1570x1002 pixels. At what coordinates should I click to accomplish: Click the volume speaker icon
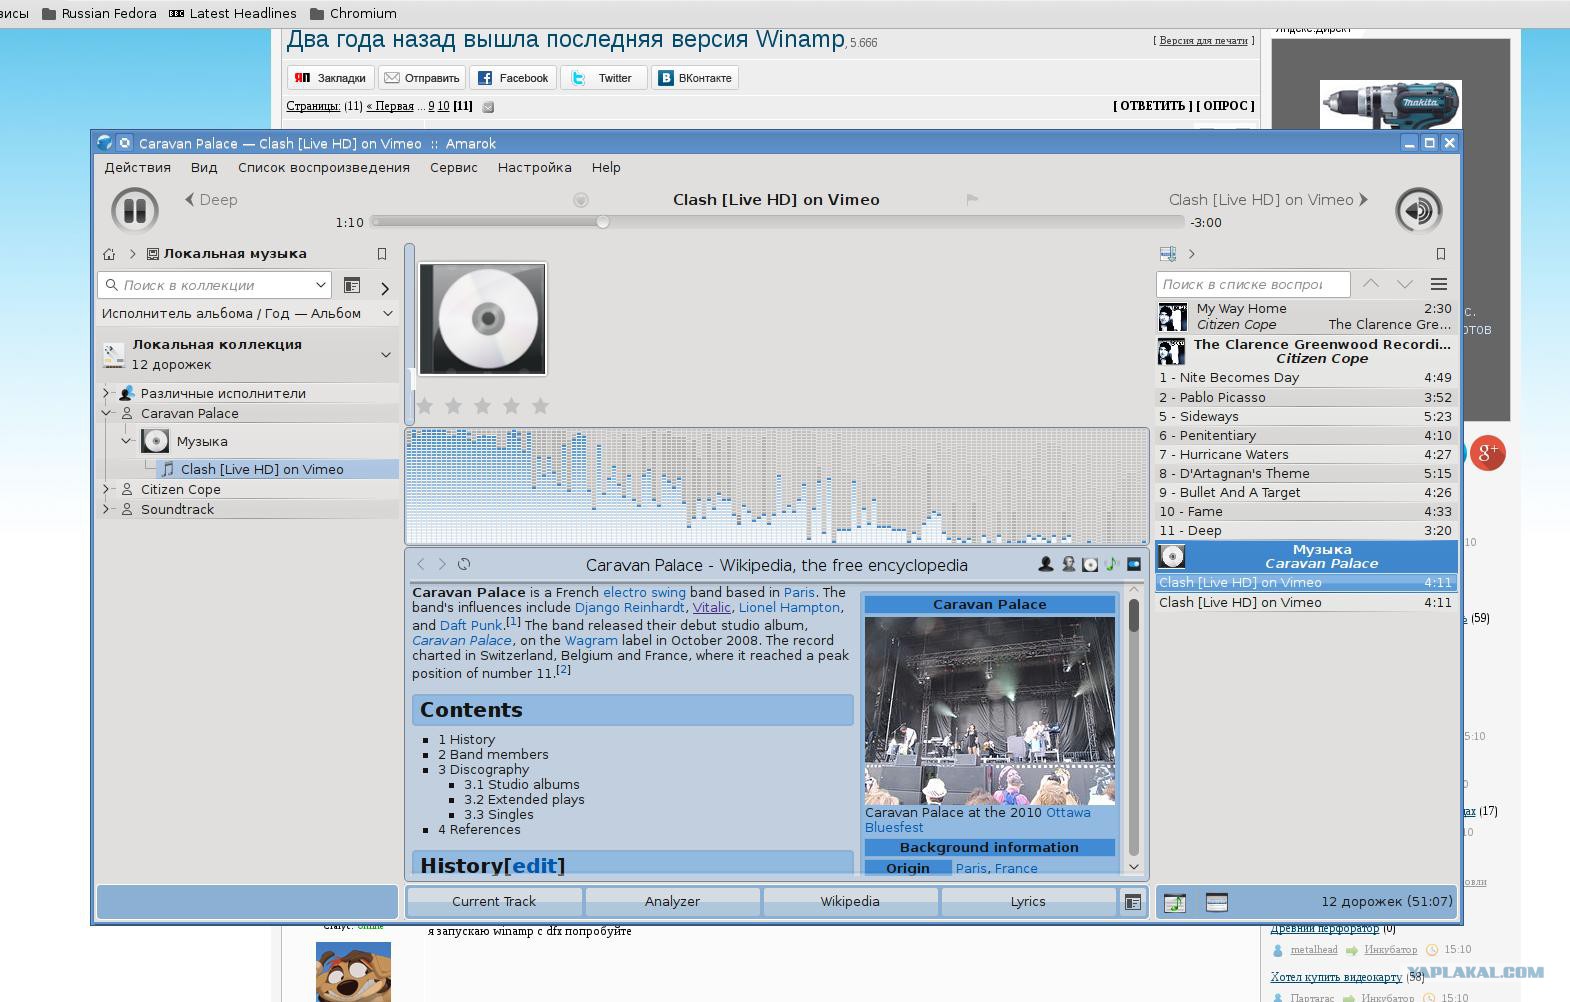(x=1418, y=210)
